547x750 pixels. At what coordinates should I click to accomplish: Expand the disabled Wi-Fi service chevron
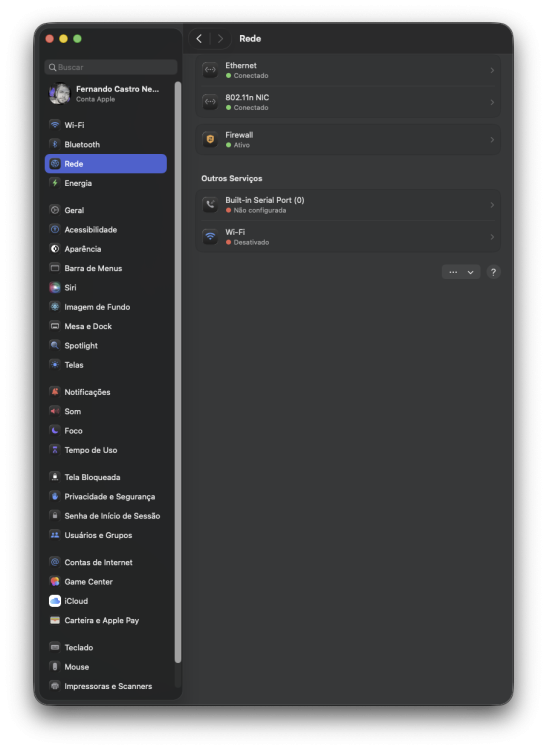[x=492, y=237]
